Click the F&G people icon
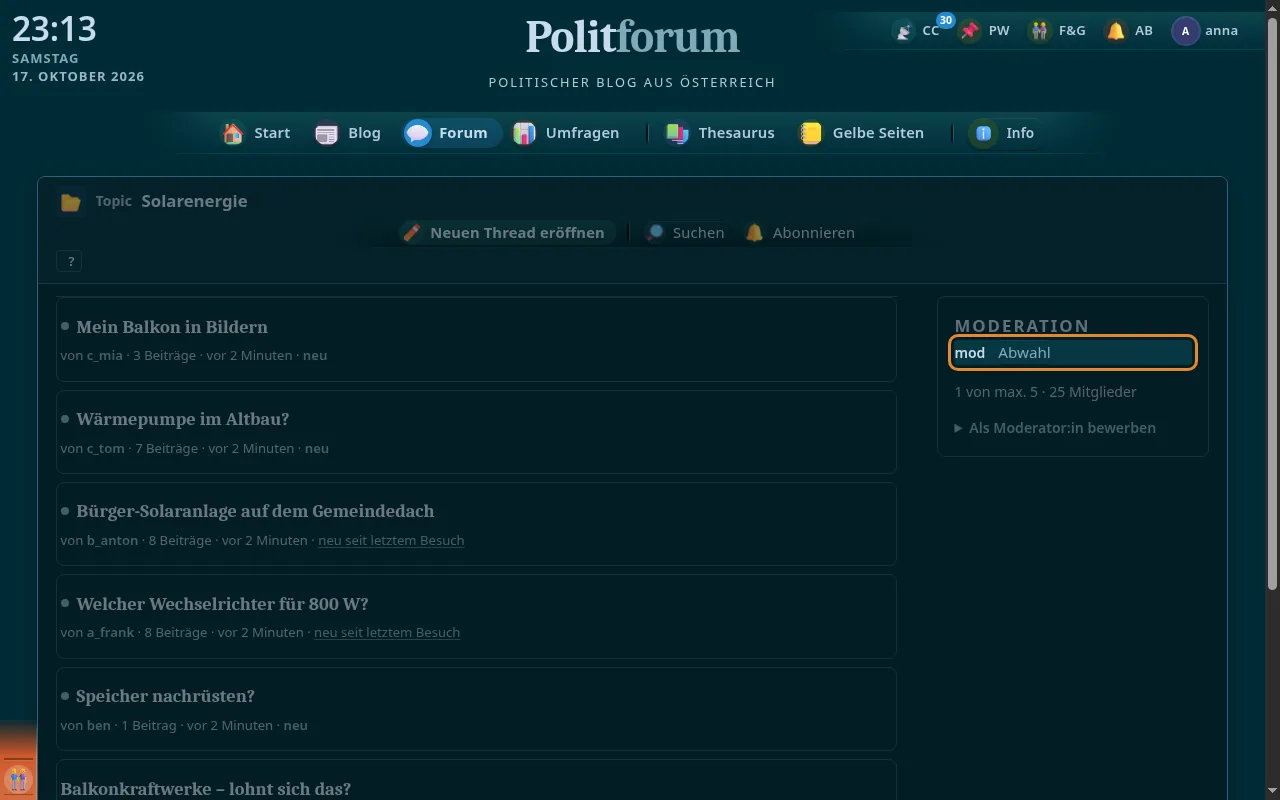This screenshot has height=800, width=1280. point(1040,31)
